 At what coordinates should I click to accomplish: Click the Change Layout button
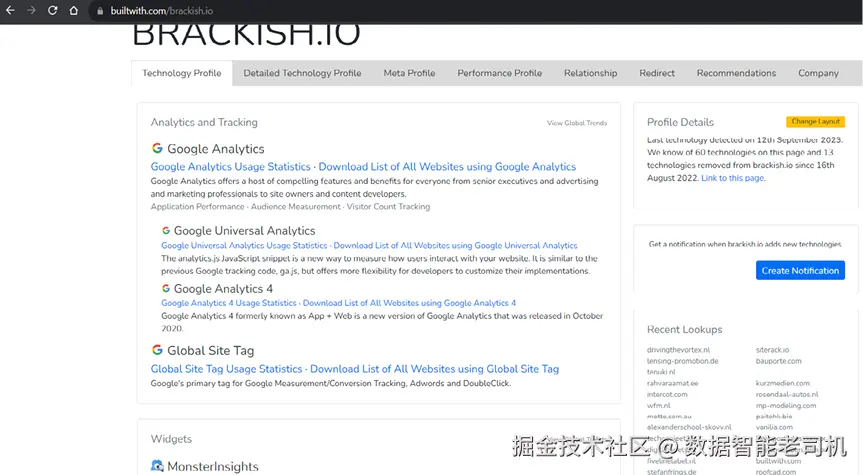tap(815, 122)
